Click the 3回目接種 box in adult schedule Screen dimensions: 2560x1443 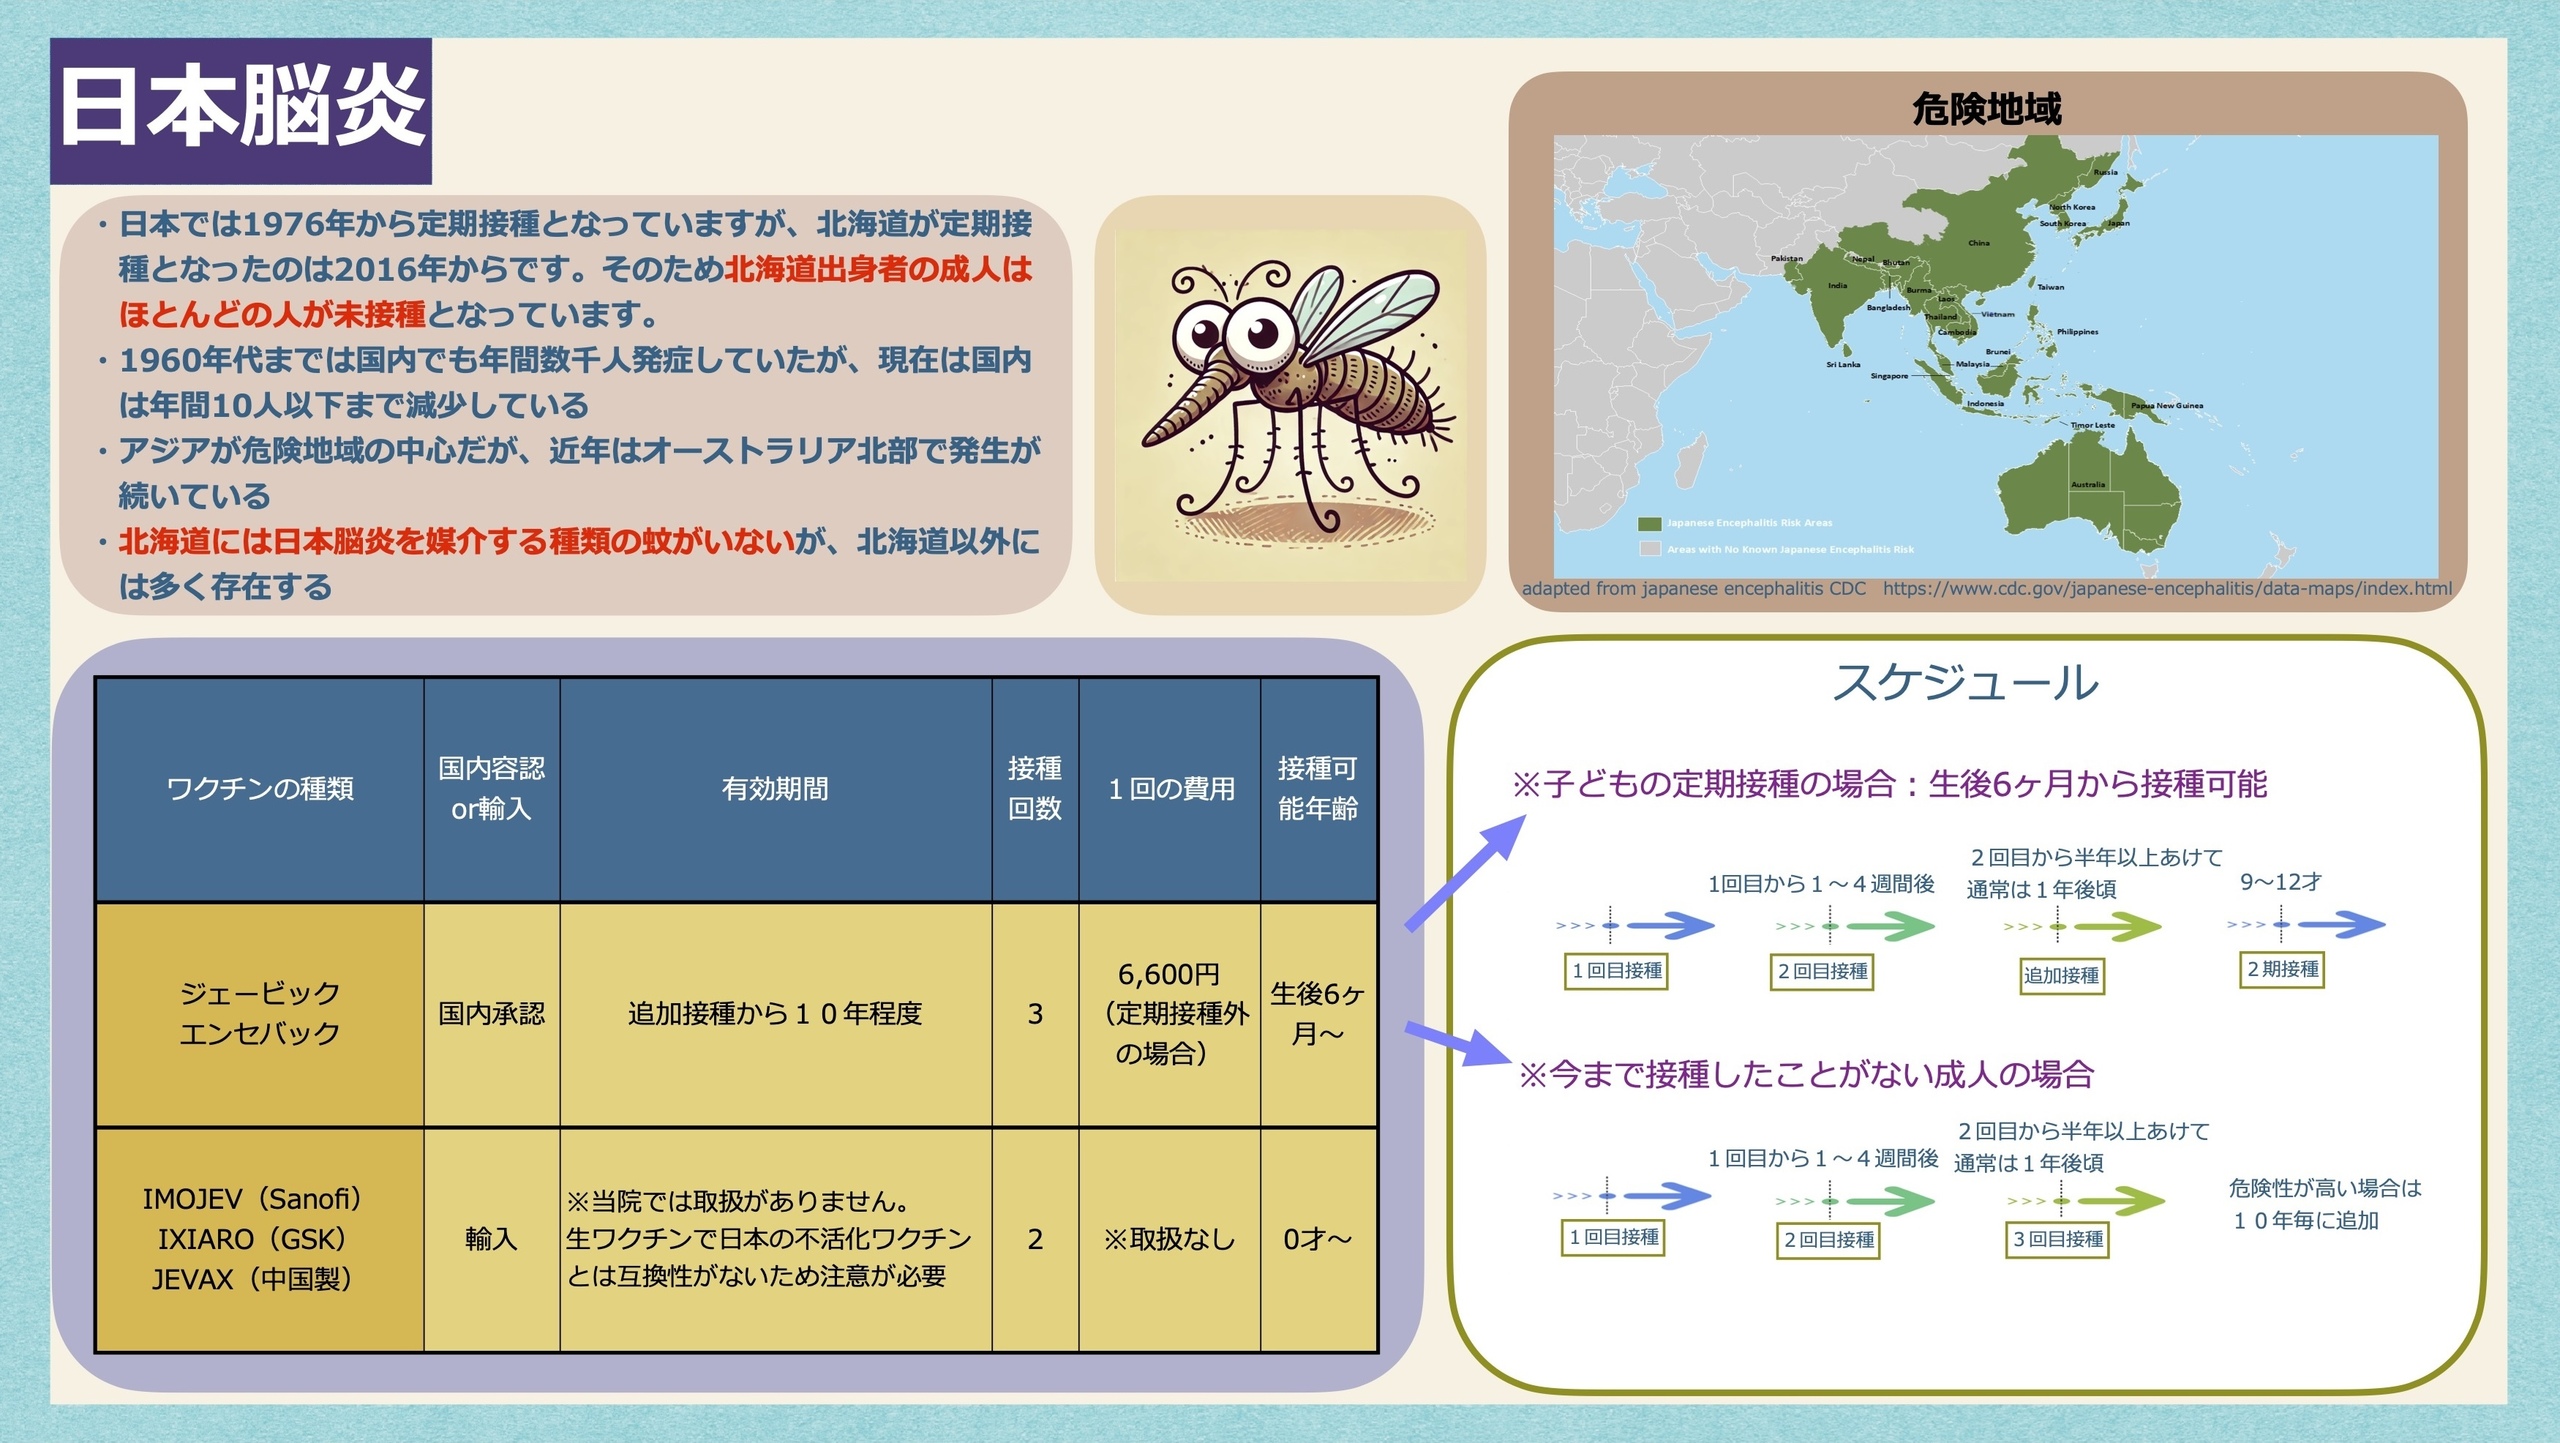pyautogui.click(x=2057, y=1240)
